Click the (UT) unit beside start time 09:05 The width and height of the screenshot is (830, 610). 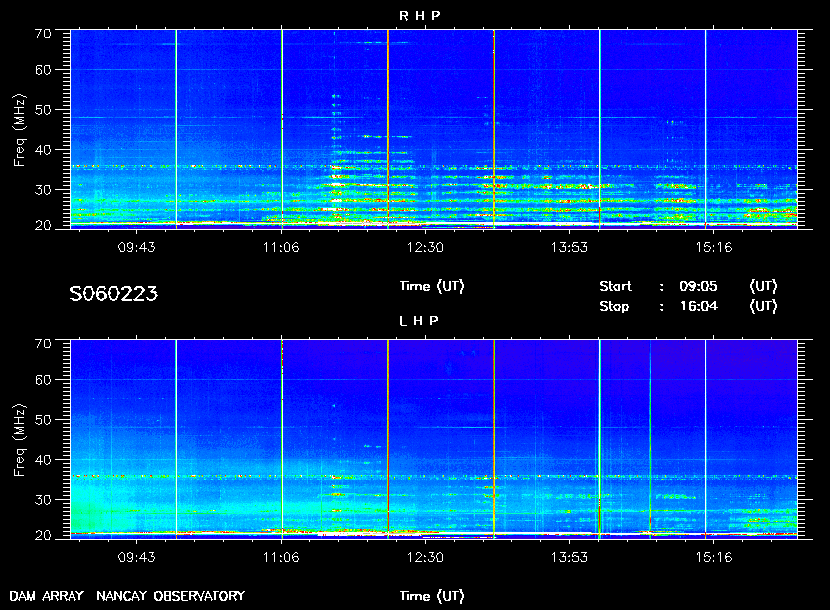pyautogui.click(x=763, y=286)
